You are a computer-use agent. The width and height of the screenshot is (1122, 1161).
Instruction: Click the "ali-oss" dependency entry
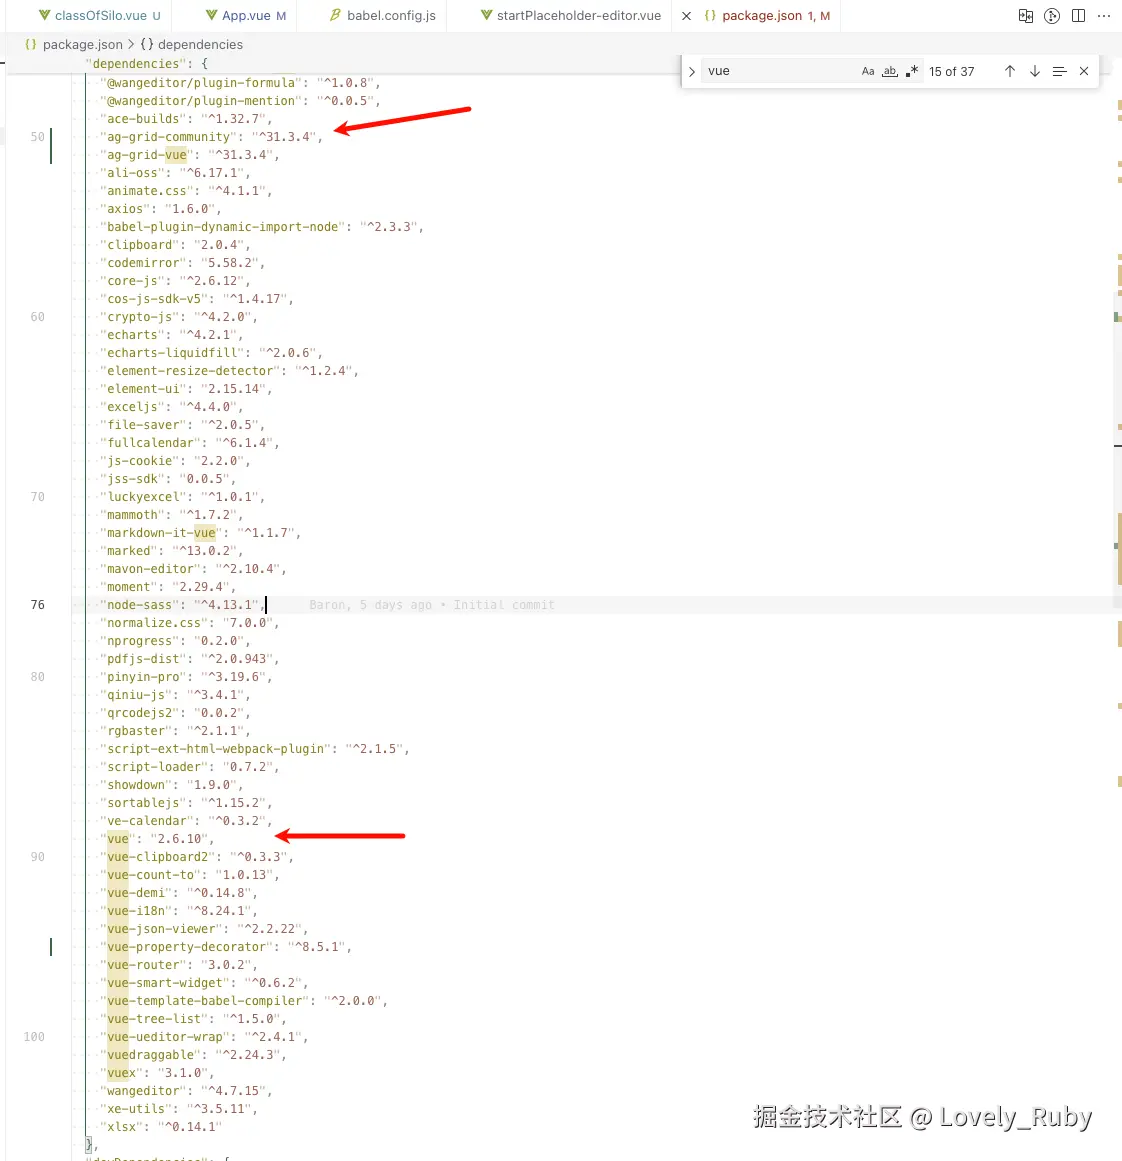click(176, 173)
